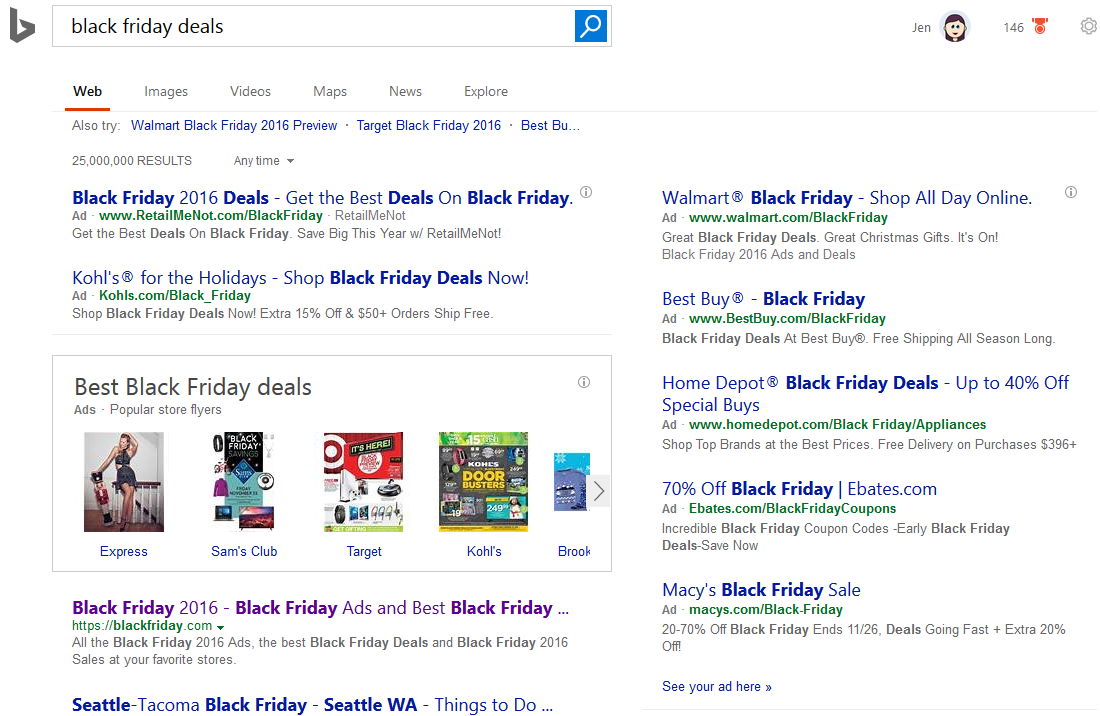
Task: Click See your ad here link
Action: pos(716,687)
